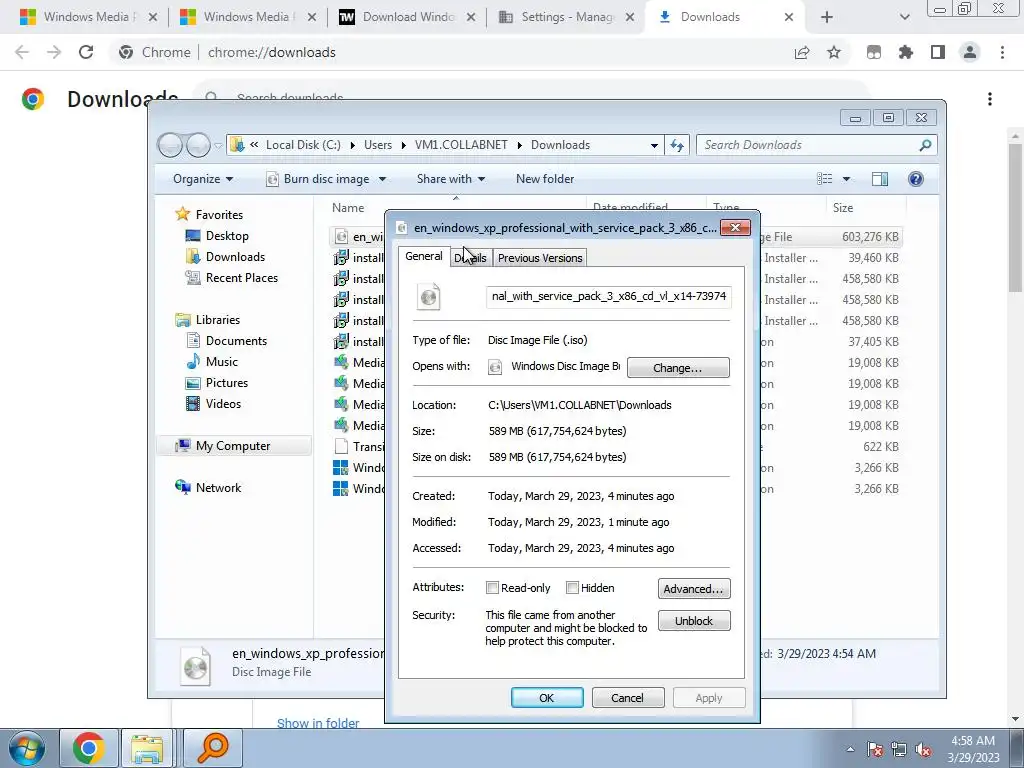Confirm the dialog with OK
Image resolution: width=1024 pixels, height=768 pixels.
(547, 698)
